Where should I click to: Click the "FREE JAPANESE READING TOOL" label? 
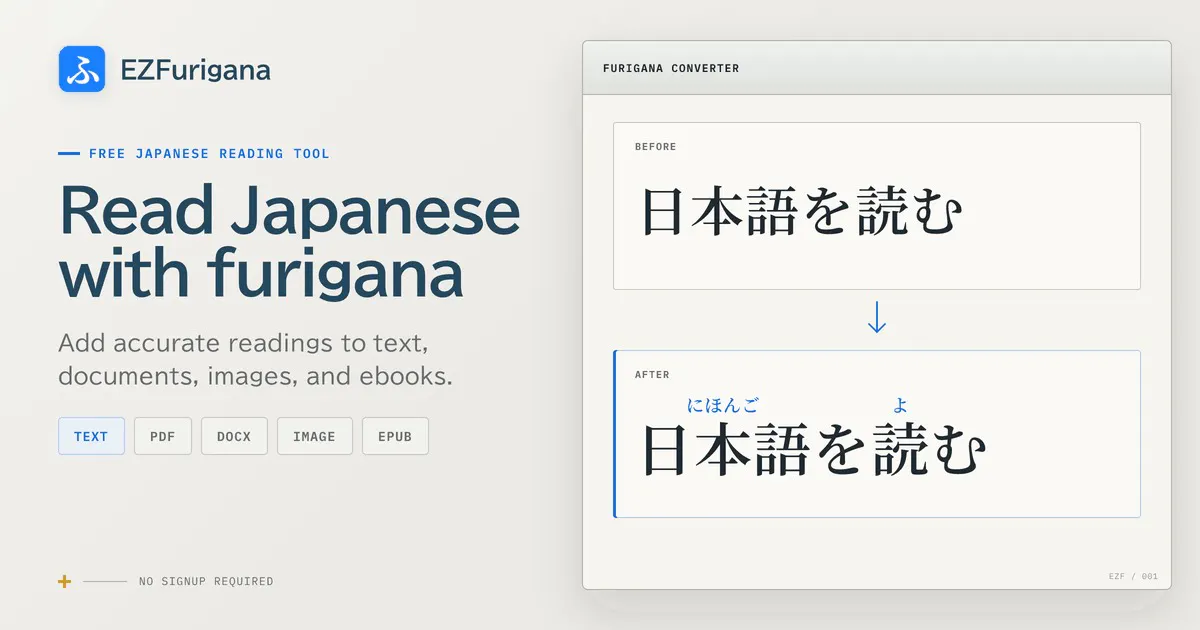click(209, 154)
